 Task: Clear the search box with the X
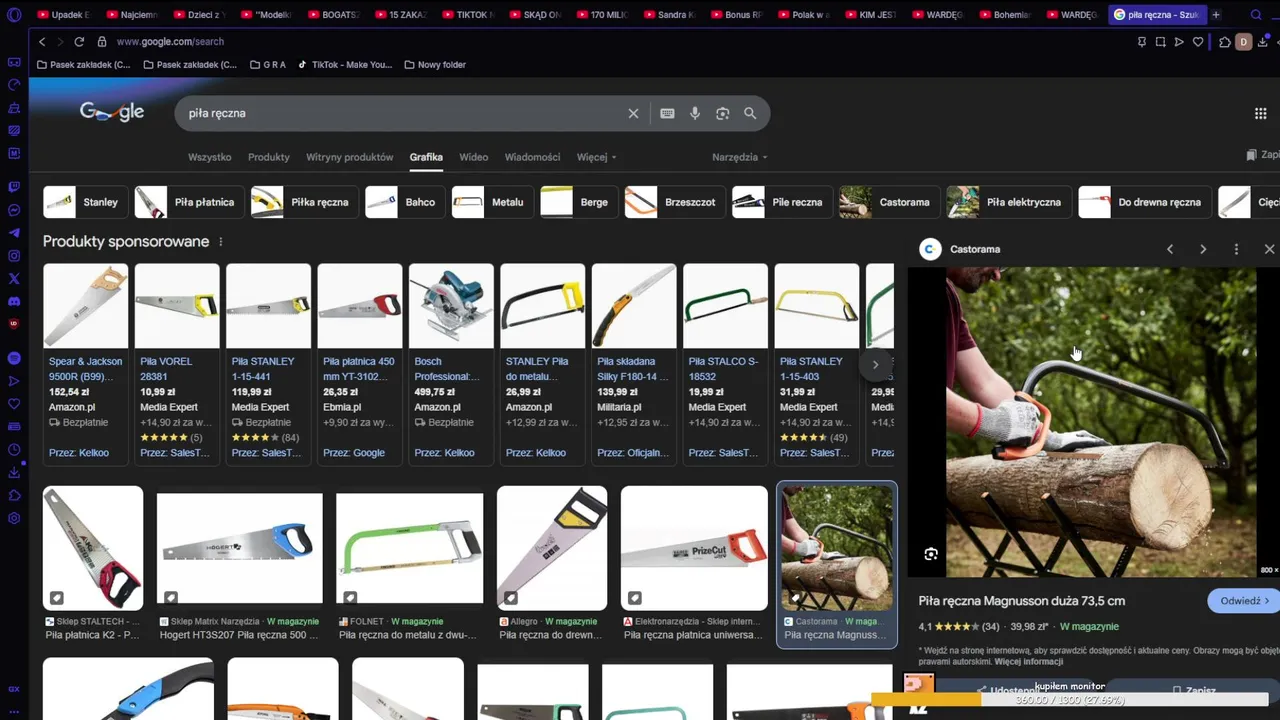tap(633, 113)
